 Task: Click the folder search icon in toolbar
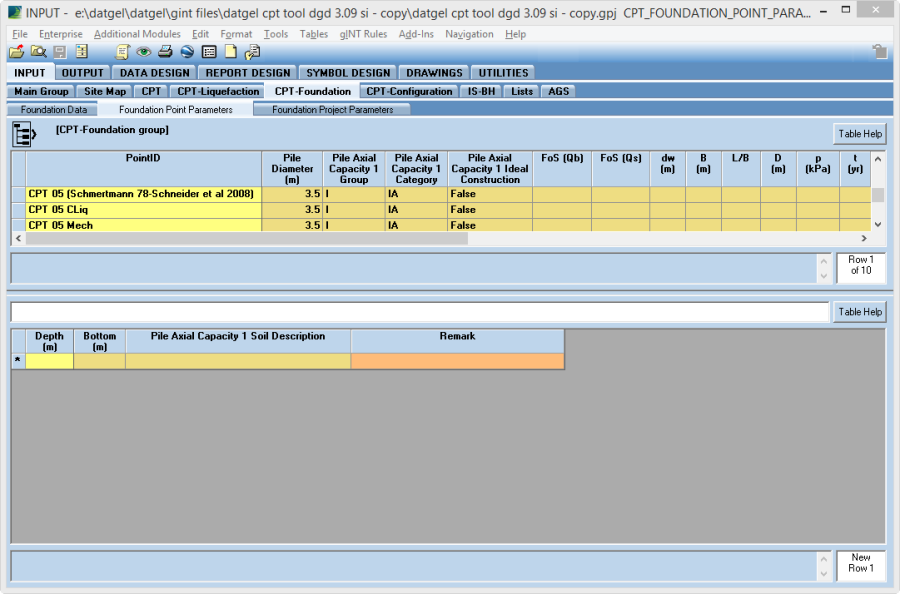39,52
